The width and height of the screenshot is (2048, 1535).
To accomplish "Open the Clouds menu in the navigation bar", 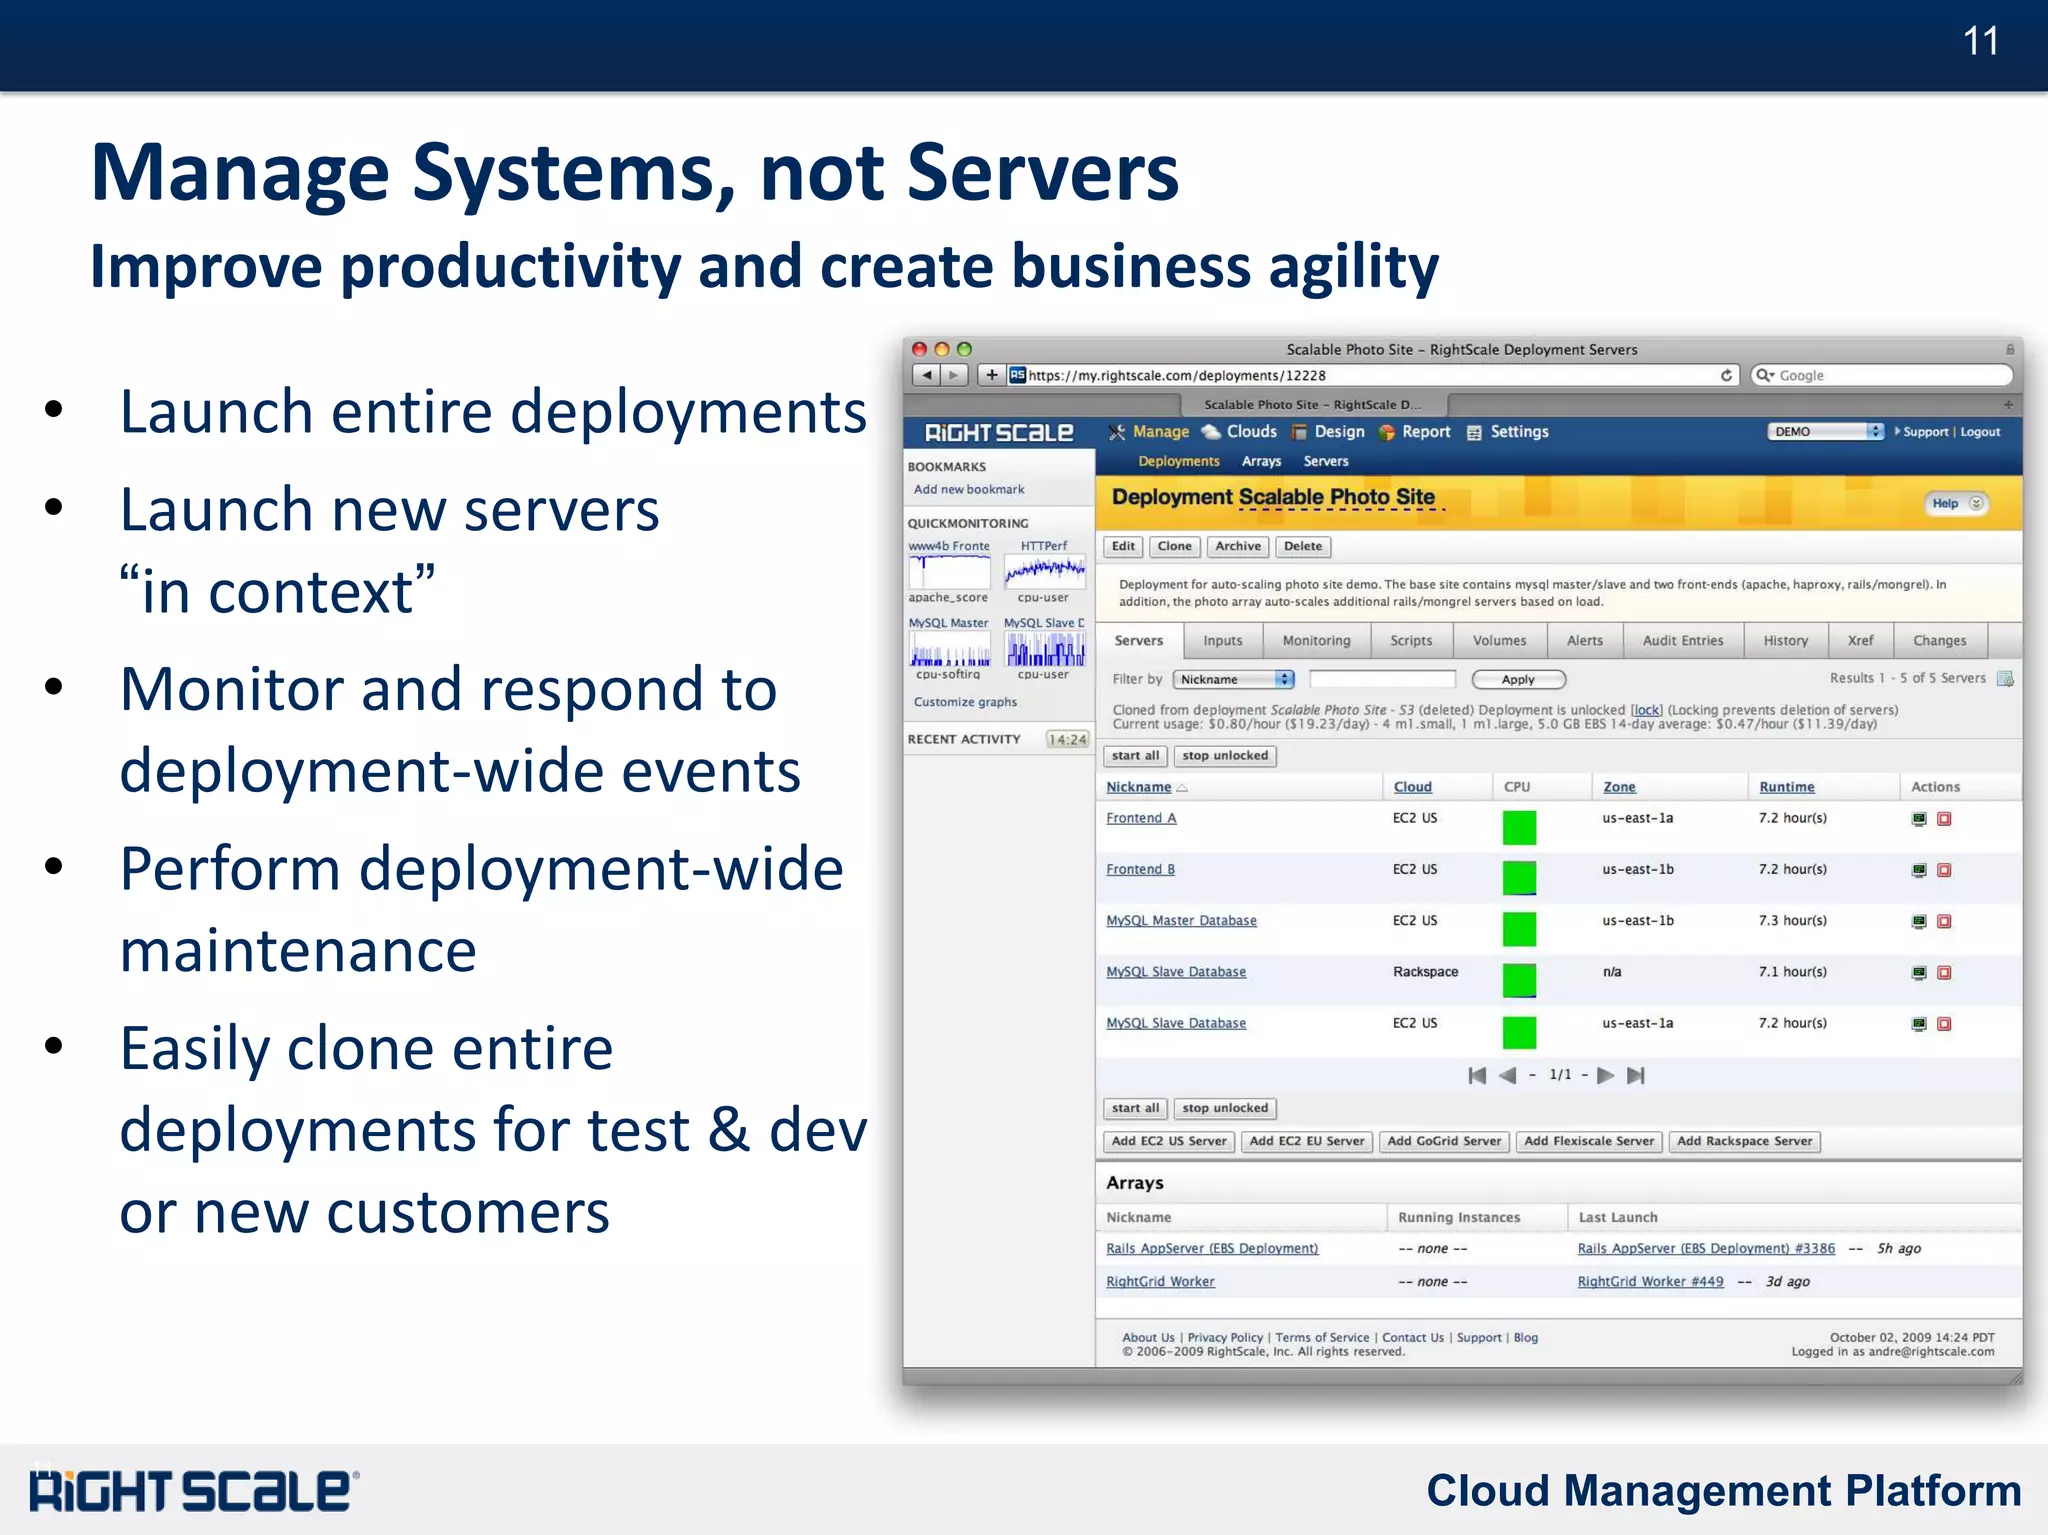I will tap(1250, 432).
